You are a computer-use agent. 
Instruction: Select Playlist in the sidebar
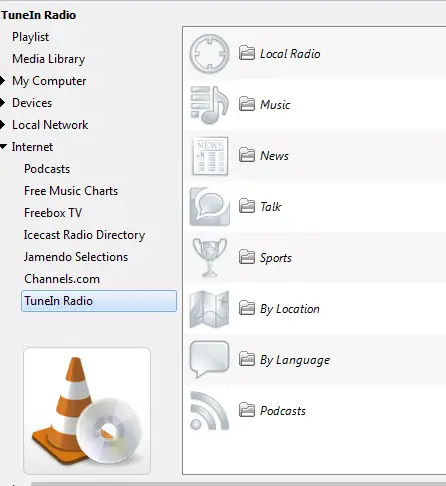(x=30, y=37)
